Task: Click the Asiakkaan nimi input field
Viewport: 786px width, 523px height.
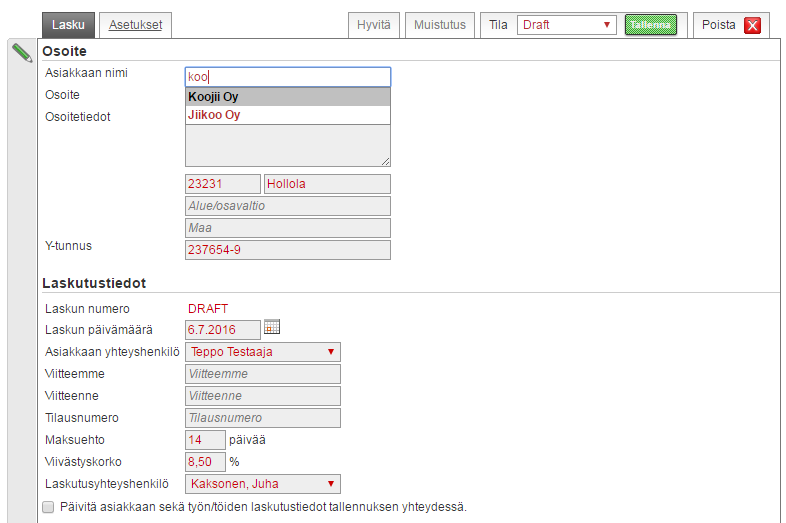Action: [287, 77]
